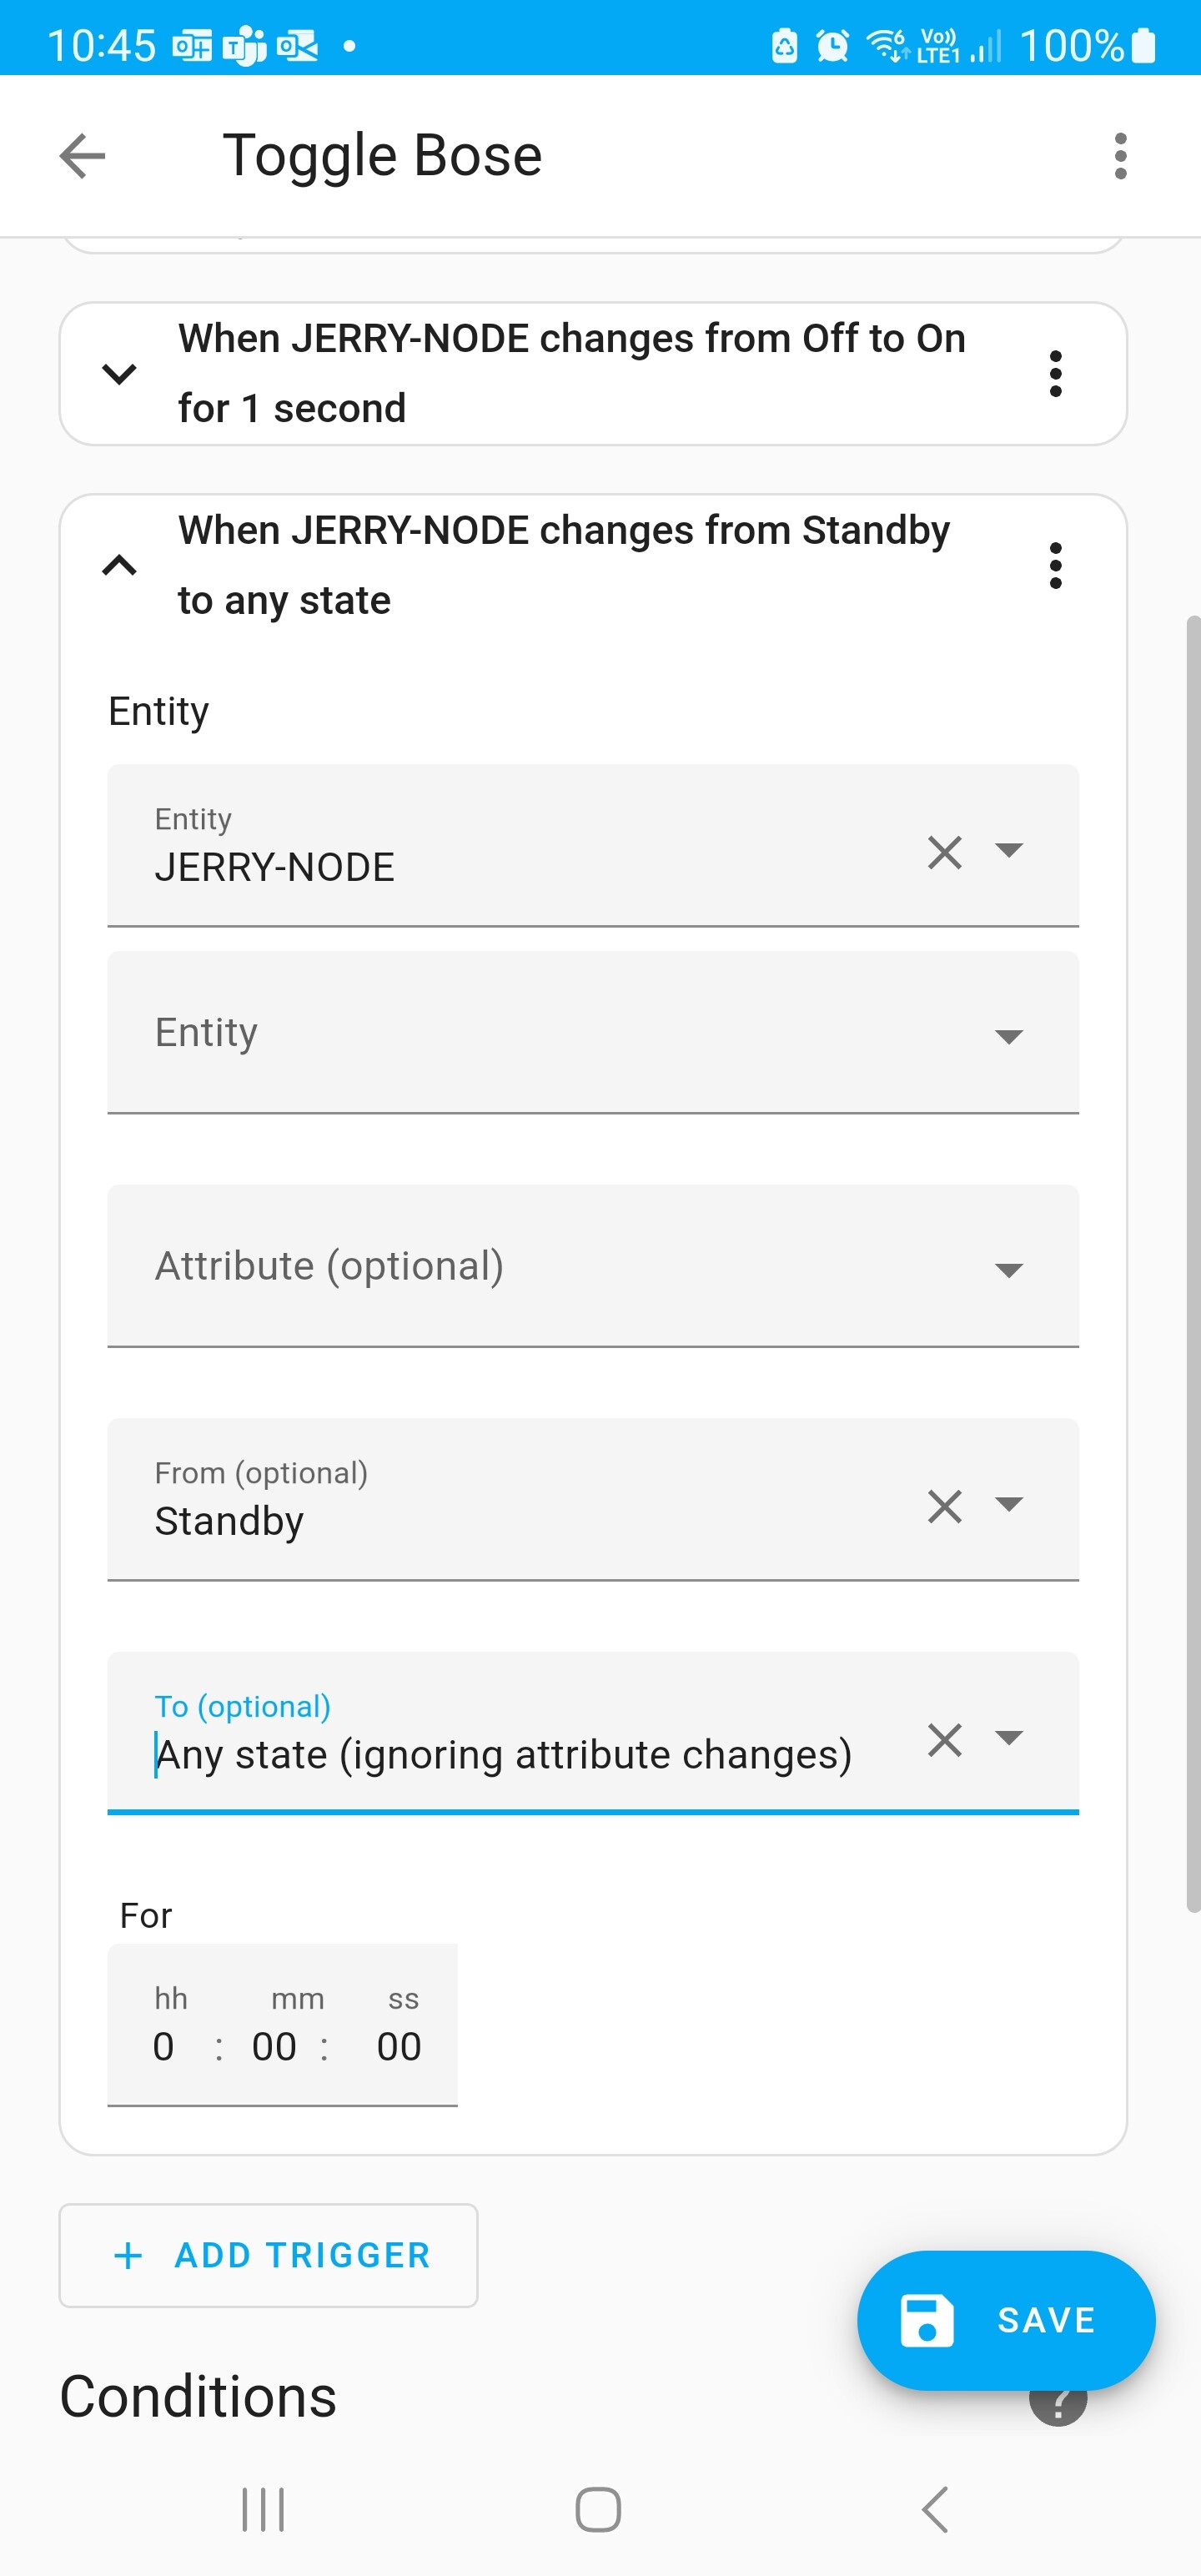1201x2576 pixels.
Task: Open options menu on the Standby trigger
Action: pos(1056,566)
